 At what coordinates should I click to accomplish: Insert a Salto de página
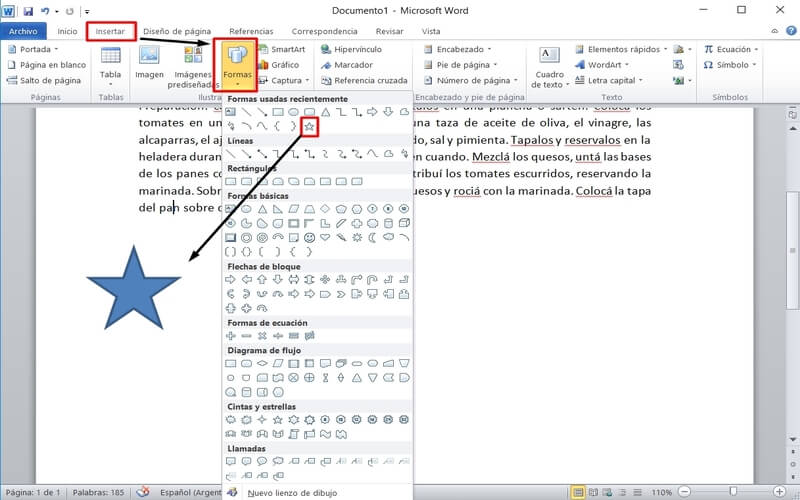point(44,80)
